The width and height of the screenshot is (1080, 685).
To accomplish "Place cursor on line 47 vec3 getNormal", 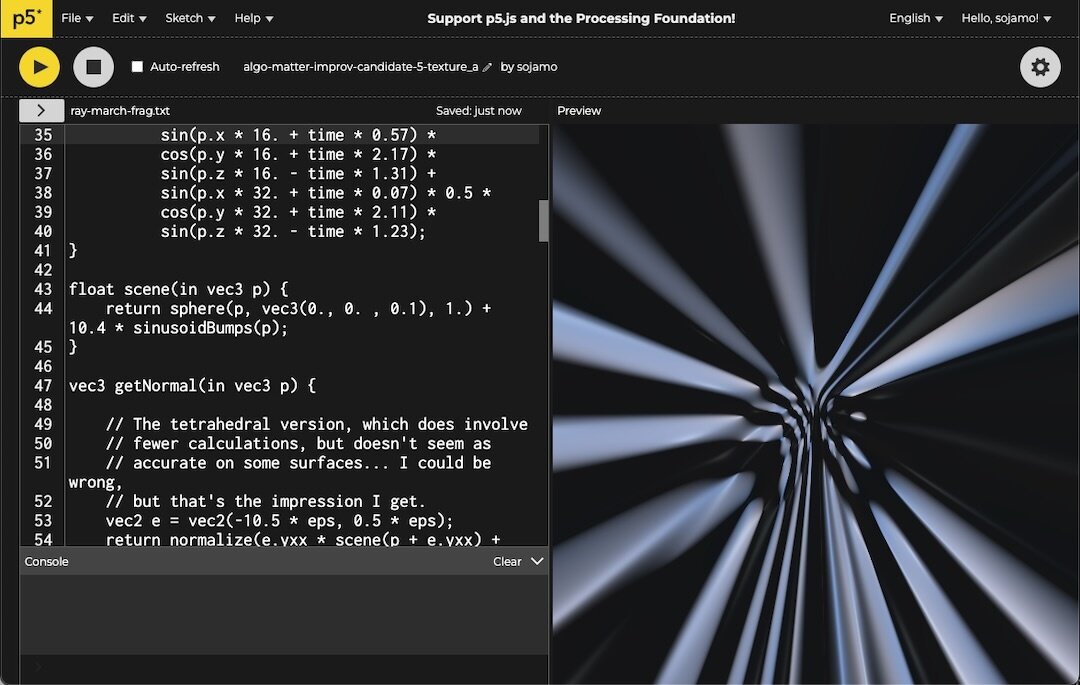I will click(x=192, y=386).
